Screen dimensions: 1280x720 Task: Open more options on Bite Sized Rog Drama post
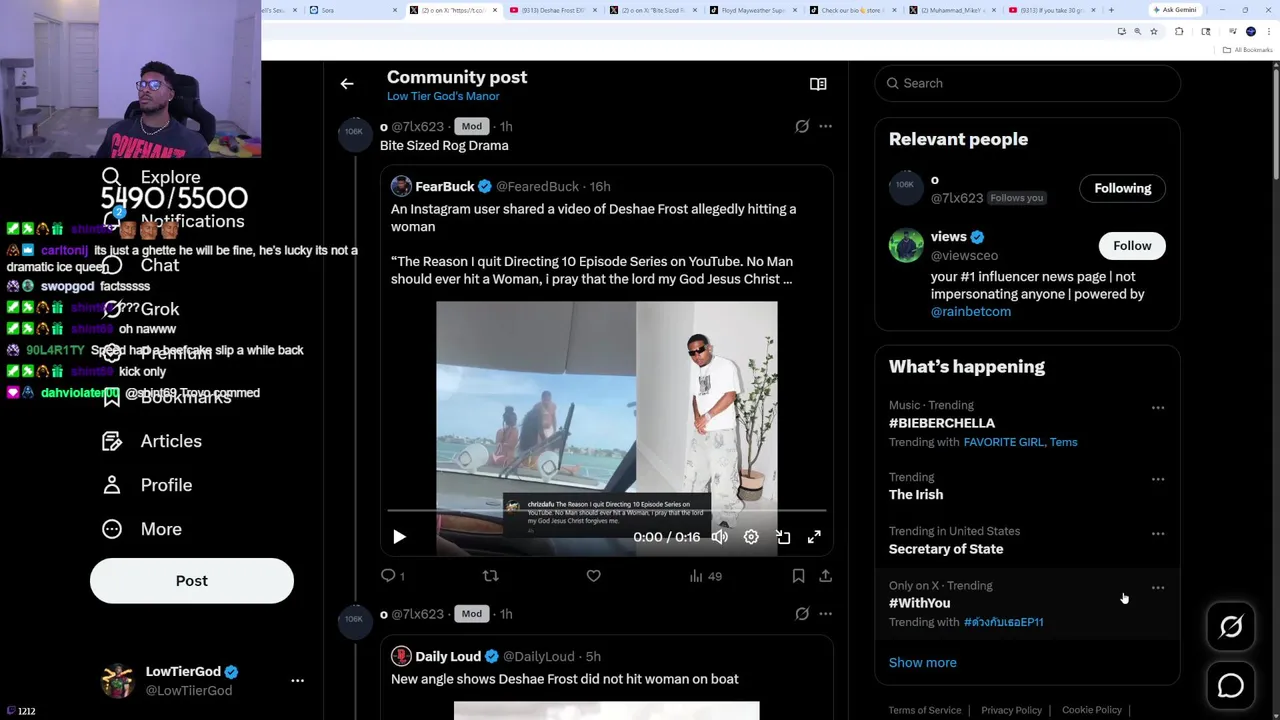tap(825, 126)
